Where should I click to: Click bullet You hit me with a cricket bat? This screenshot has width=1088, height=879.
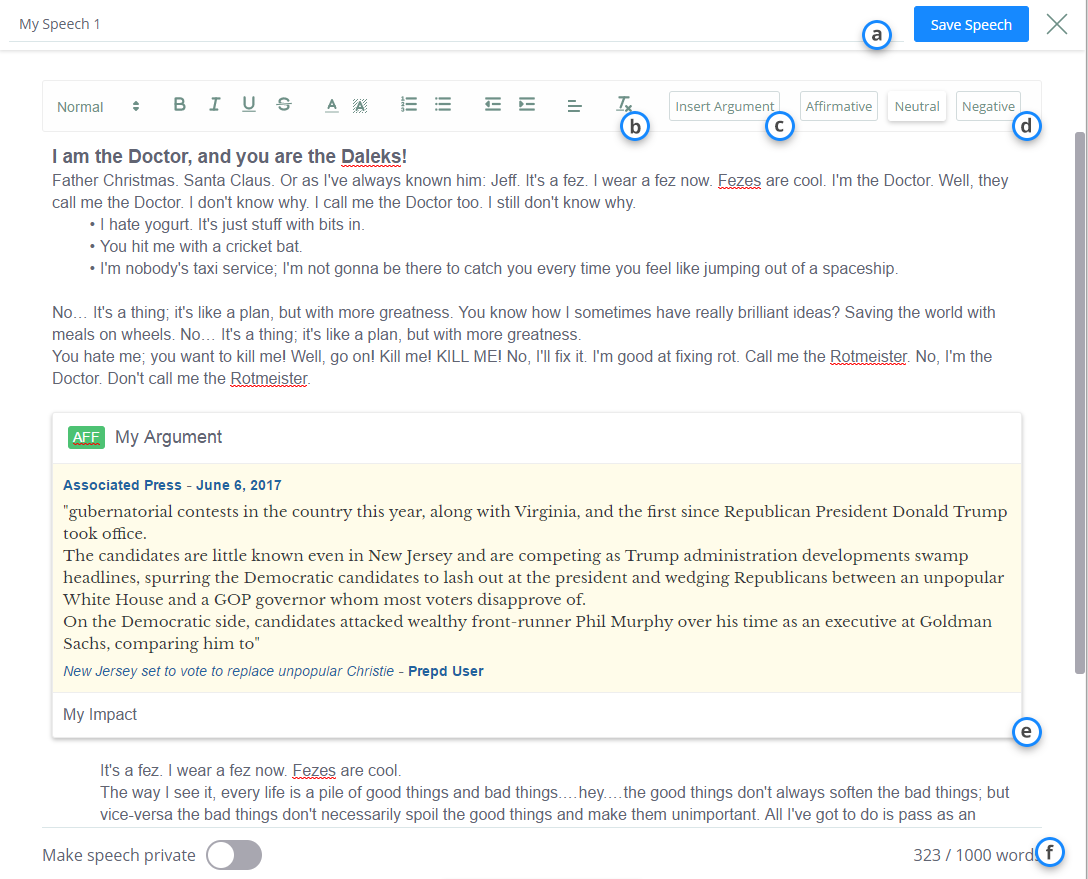tap(201, 246)
